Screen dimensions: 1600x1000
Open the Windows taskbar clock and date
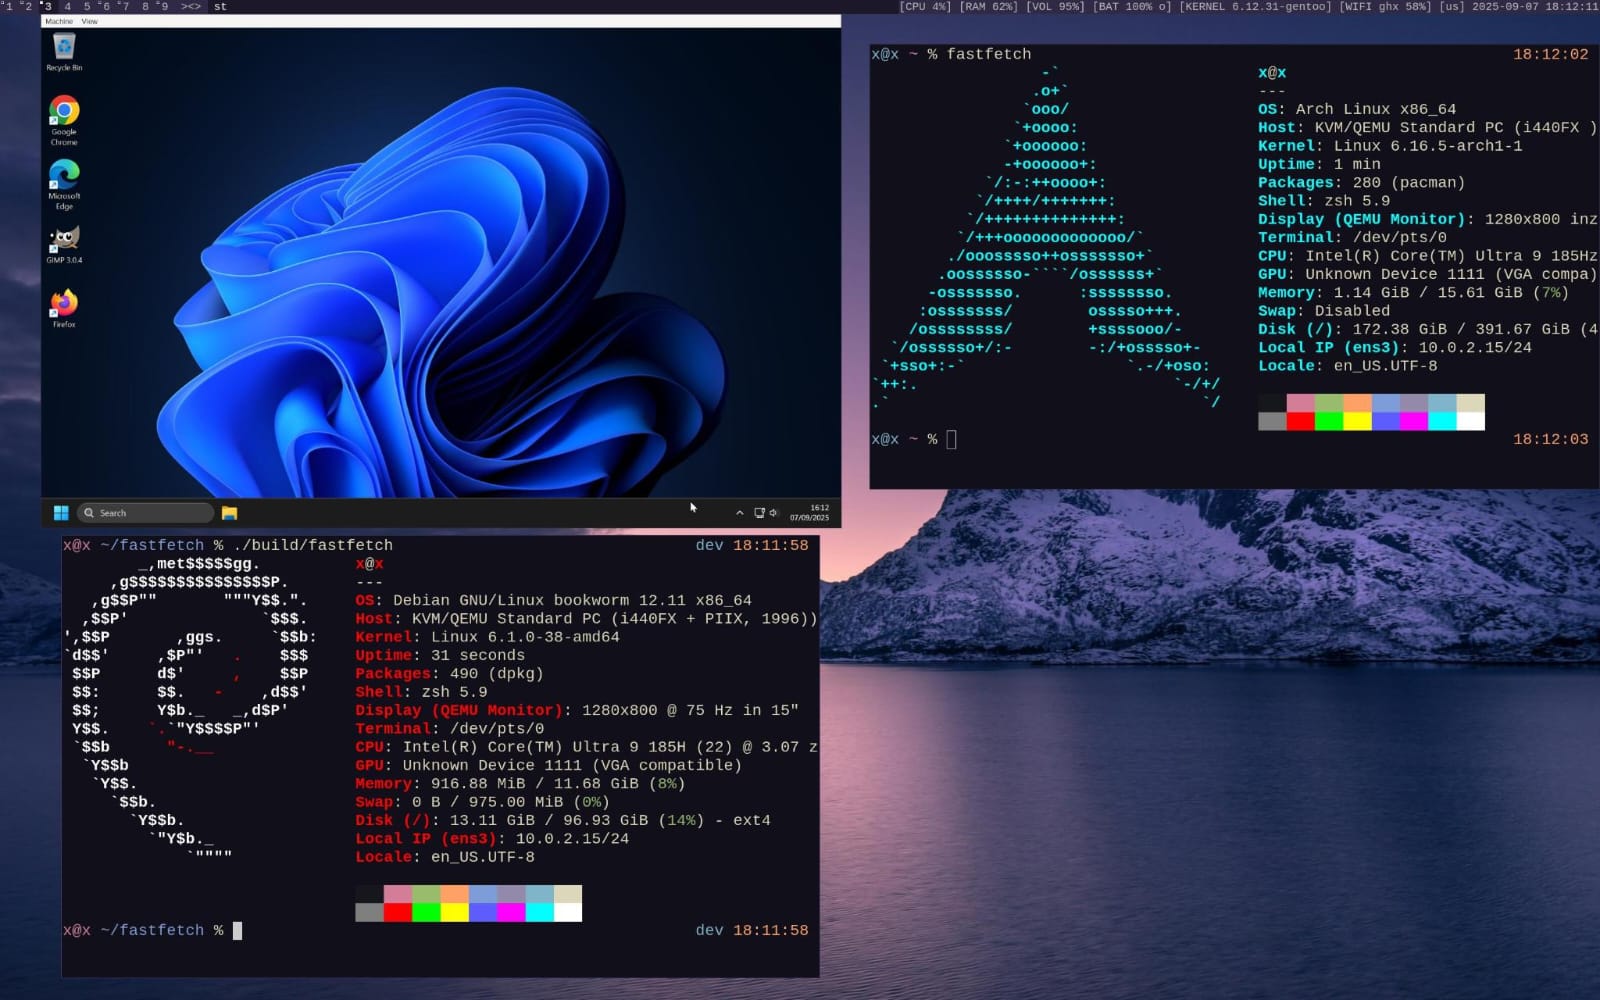[810, 513]
